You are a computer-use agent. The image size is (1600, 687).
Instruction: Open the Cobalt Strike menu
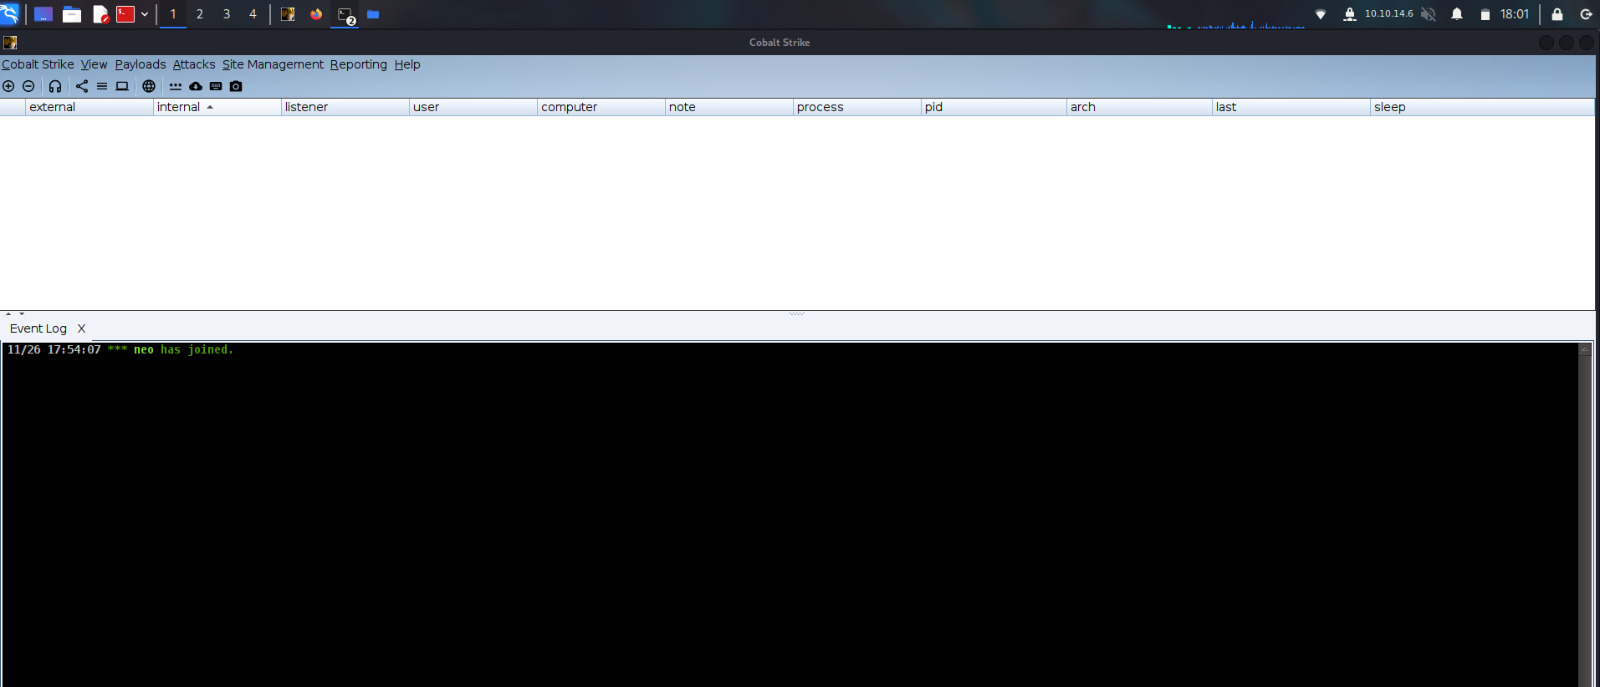coord(38,64)
